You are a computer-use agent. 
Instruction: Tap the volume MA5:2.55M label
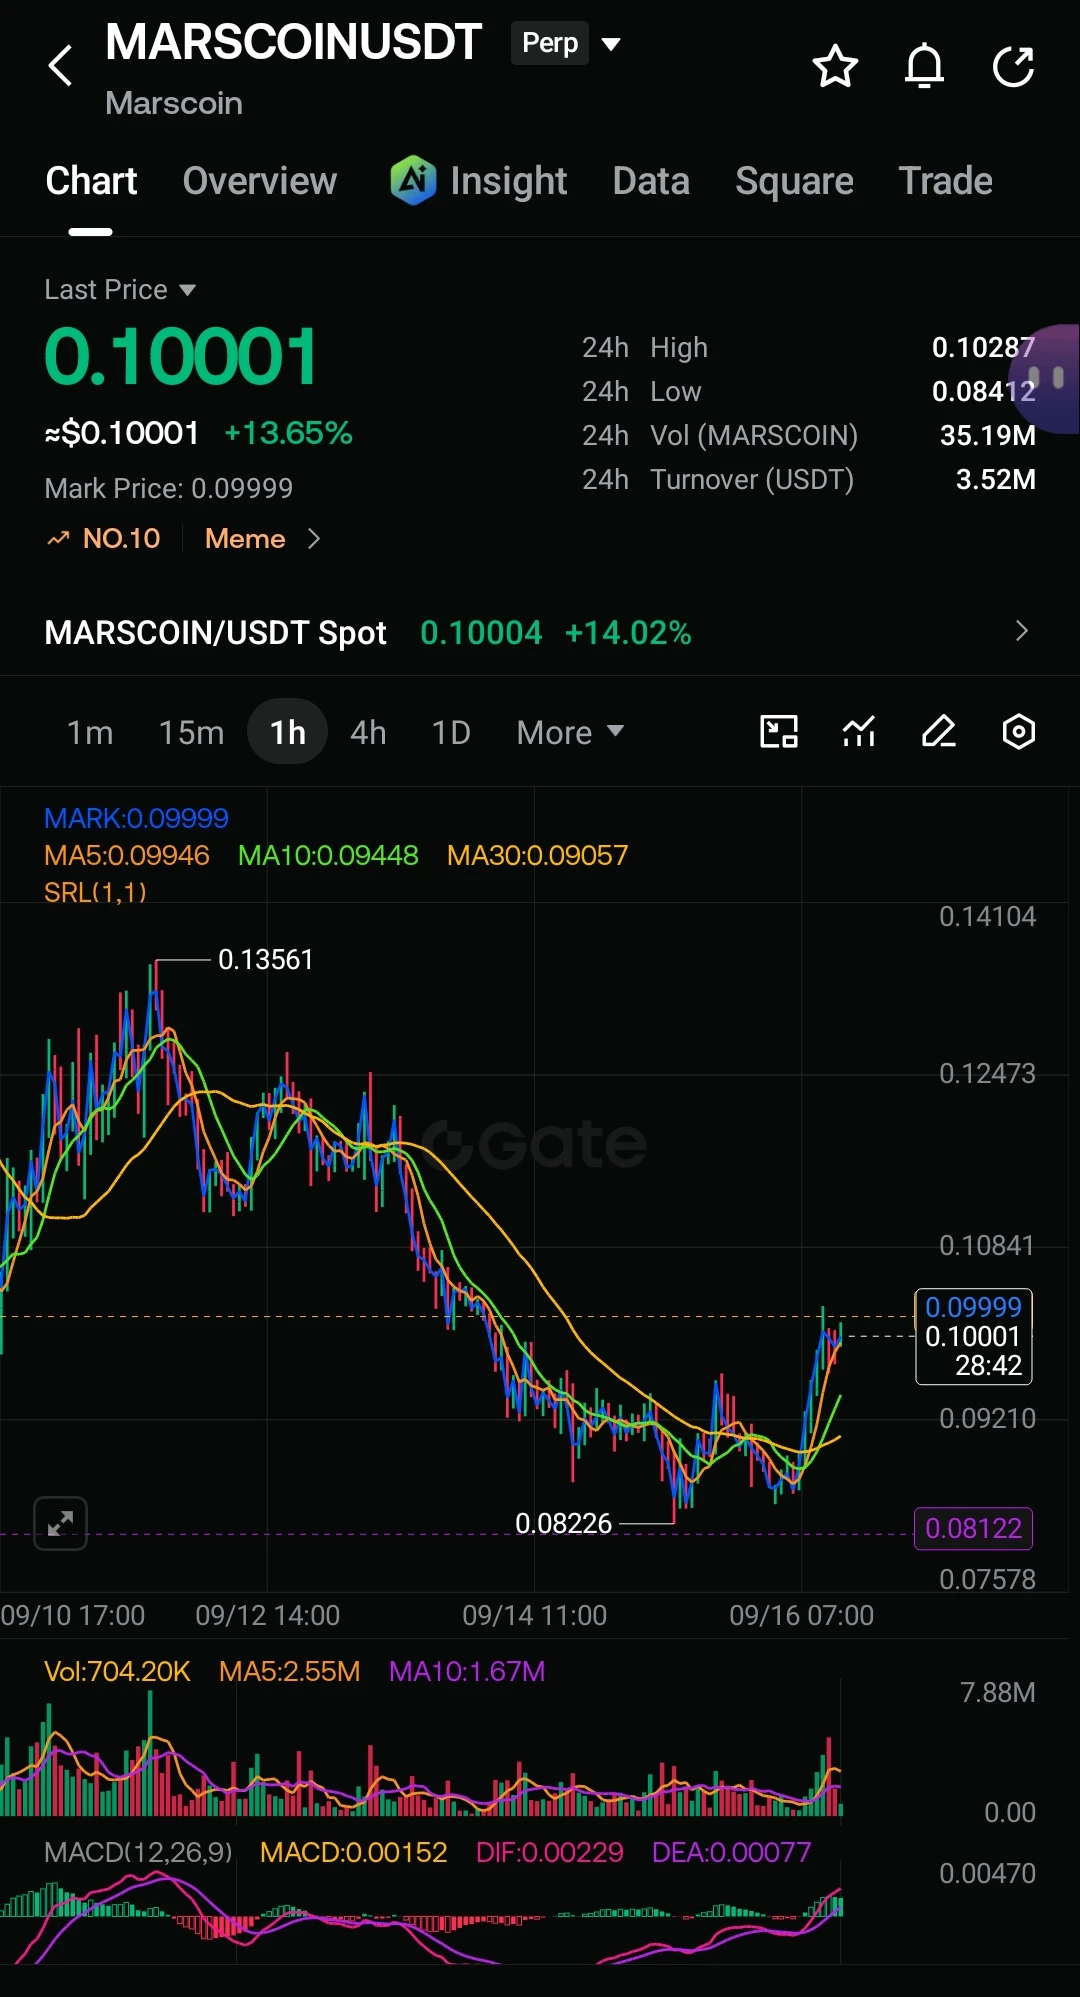pos(289,1671)
